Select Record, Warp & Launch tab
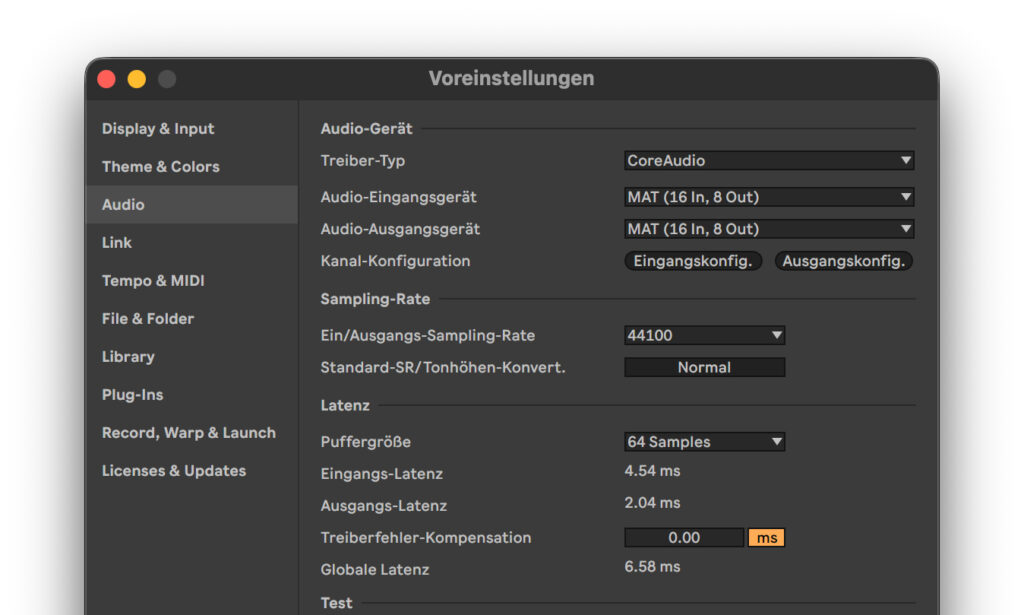The height and width of the screenshot is (615, 1024). tap(191, 433)
